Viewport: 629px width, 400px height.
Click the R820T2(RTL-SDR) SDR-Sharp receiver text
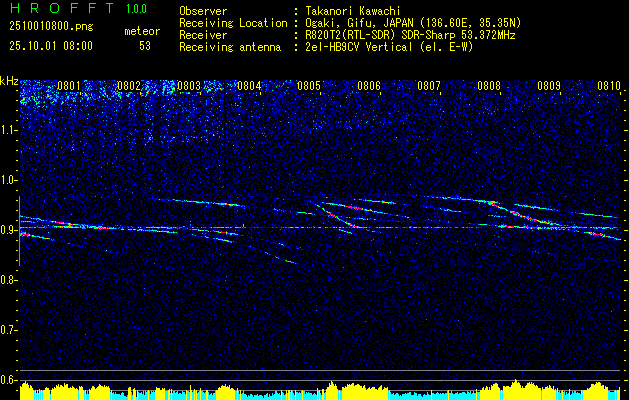(410, 35)
